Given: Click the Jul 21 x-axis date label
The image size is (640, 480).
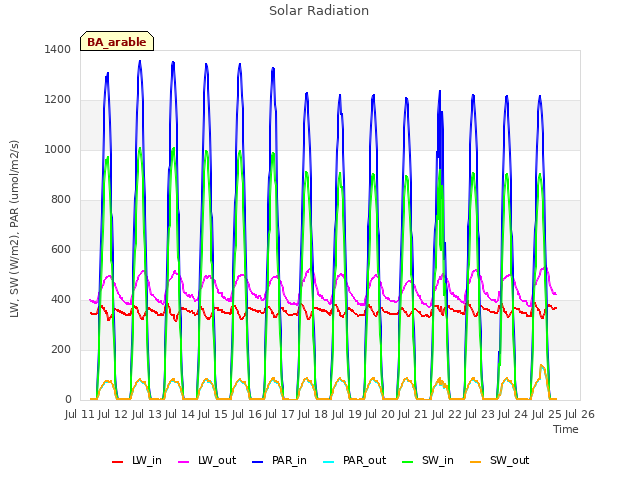Looking at the screenshot, I should pyautogui.click(x=413, y=415).
